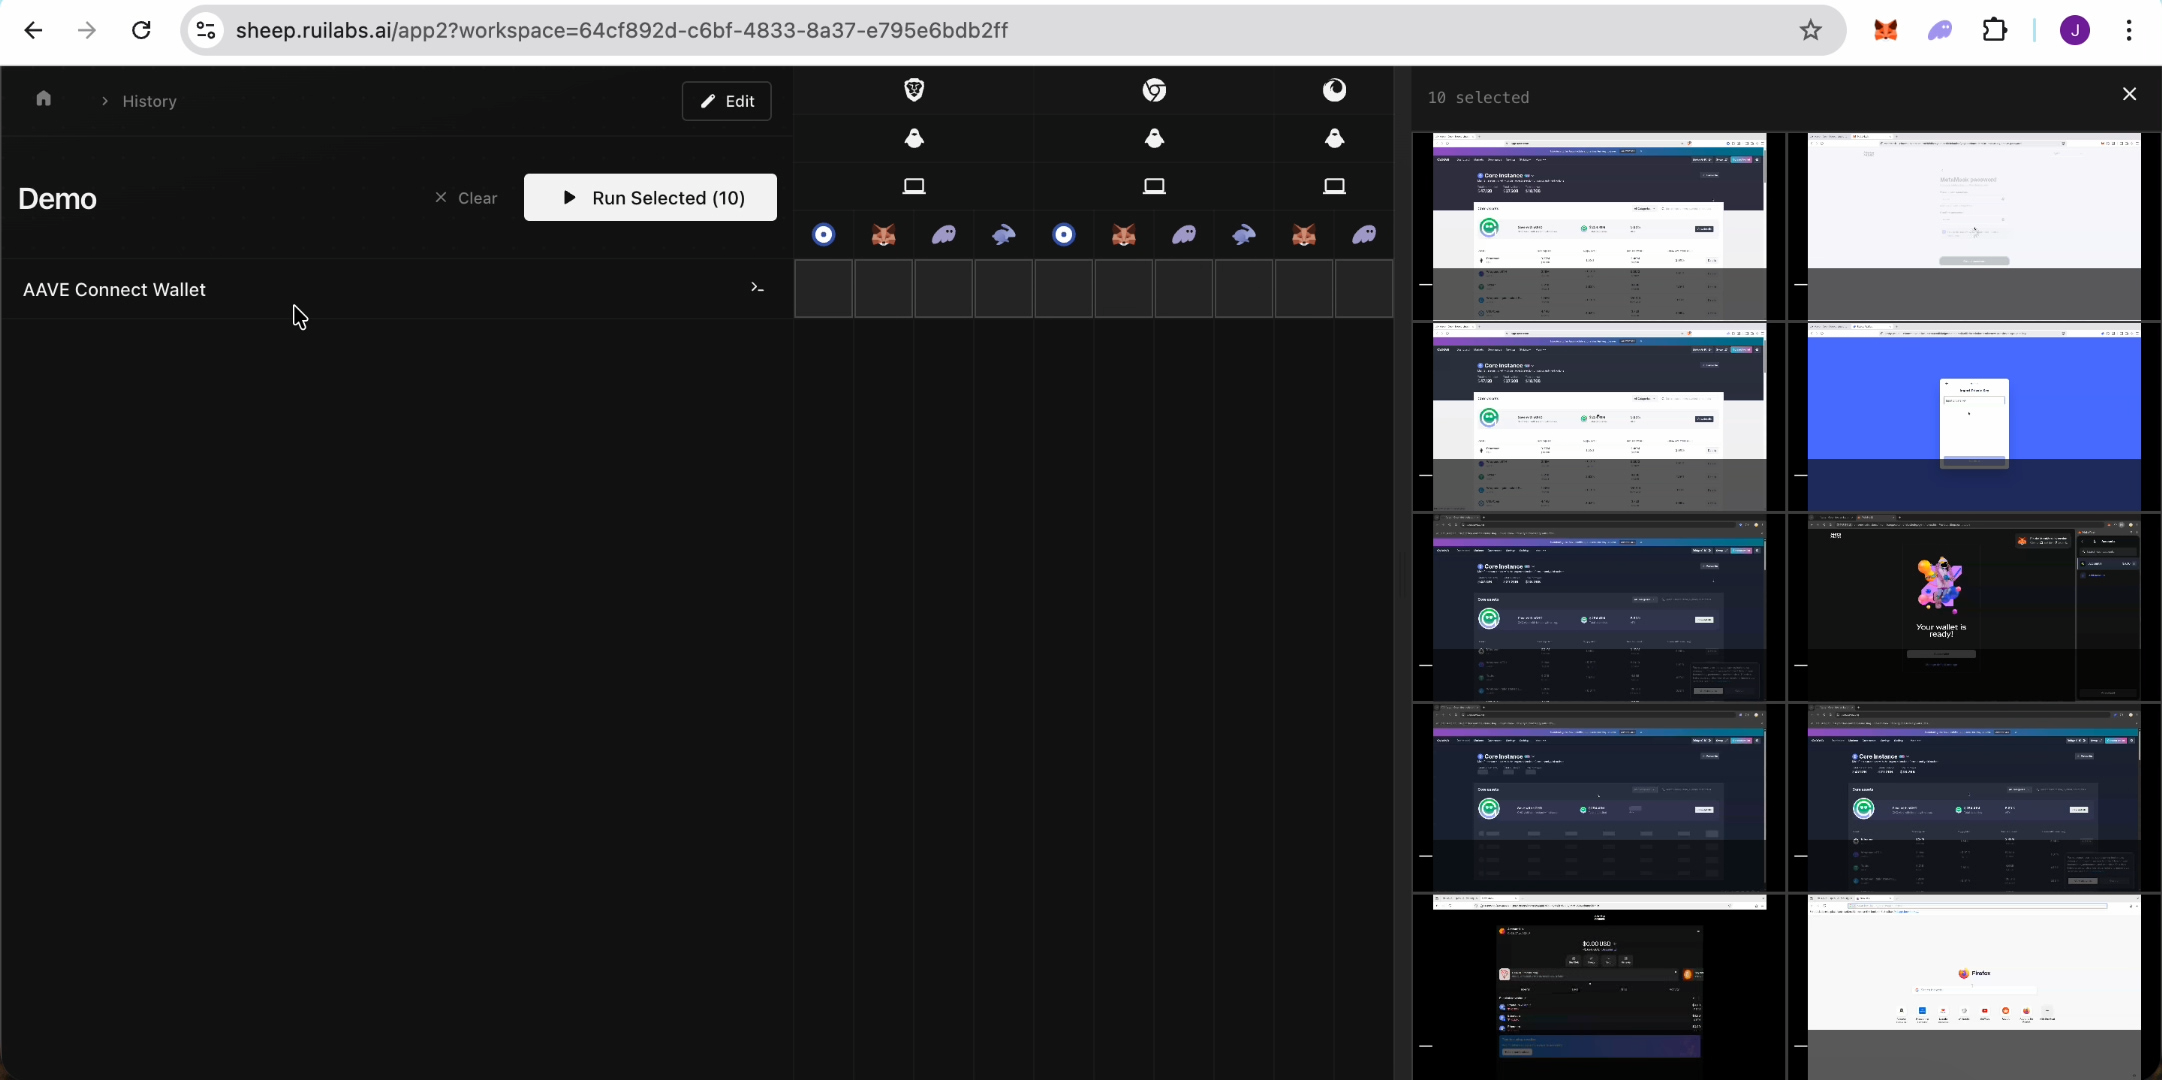This screenshot has width=2162, height=1080.
Task: Select the Chrome browser icon
Action: (1154, 90)
